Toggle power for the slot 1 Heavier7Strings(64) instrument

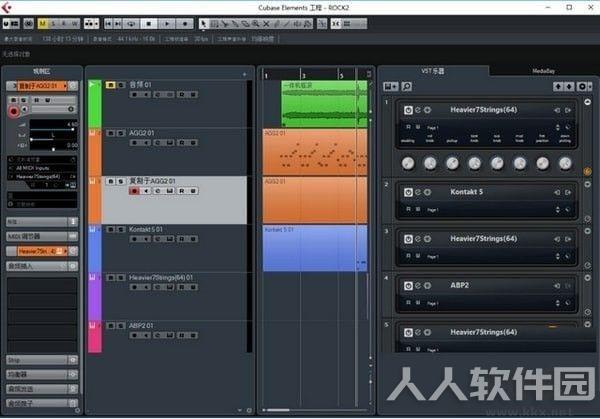coord(408,110)
